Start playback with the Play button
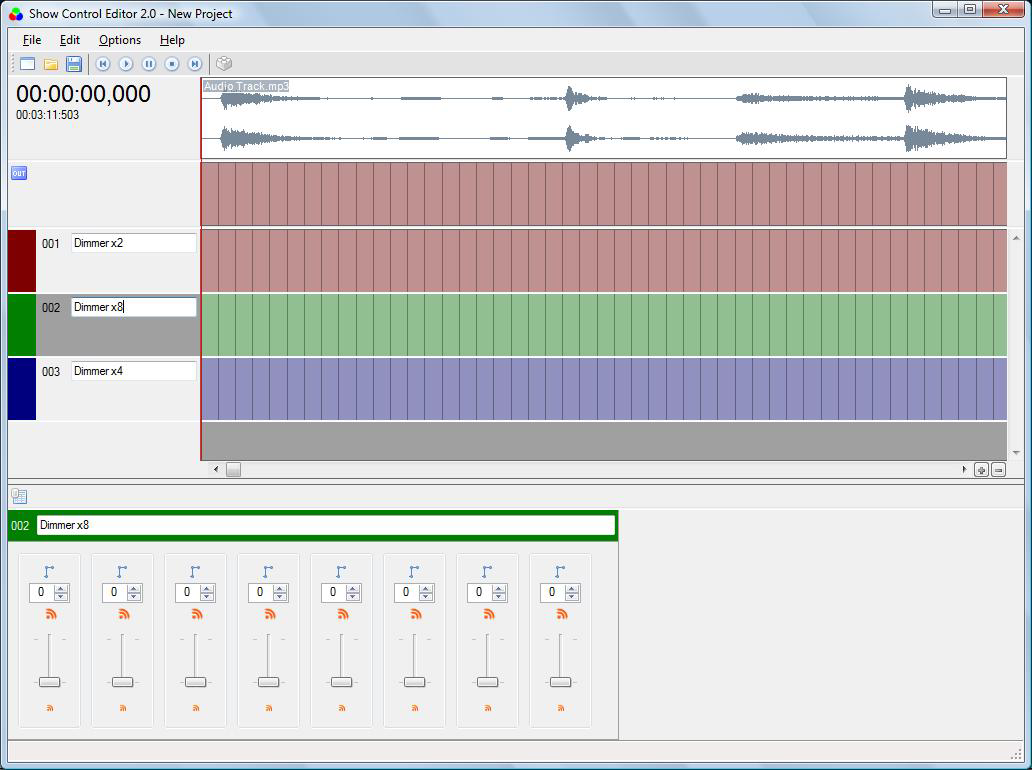Screen dimensions: 1032x770 [x=126, y=64]
